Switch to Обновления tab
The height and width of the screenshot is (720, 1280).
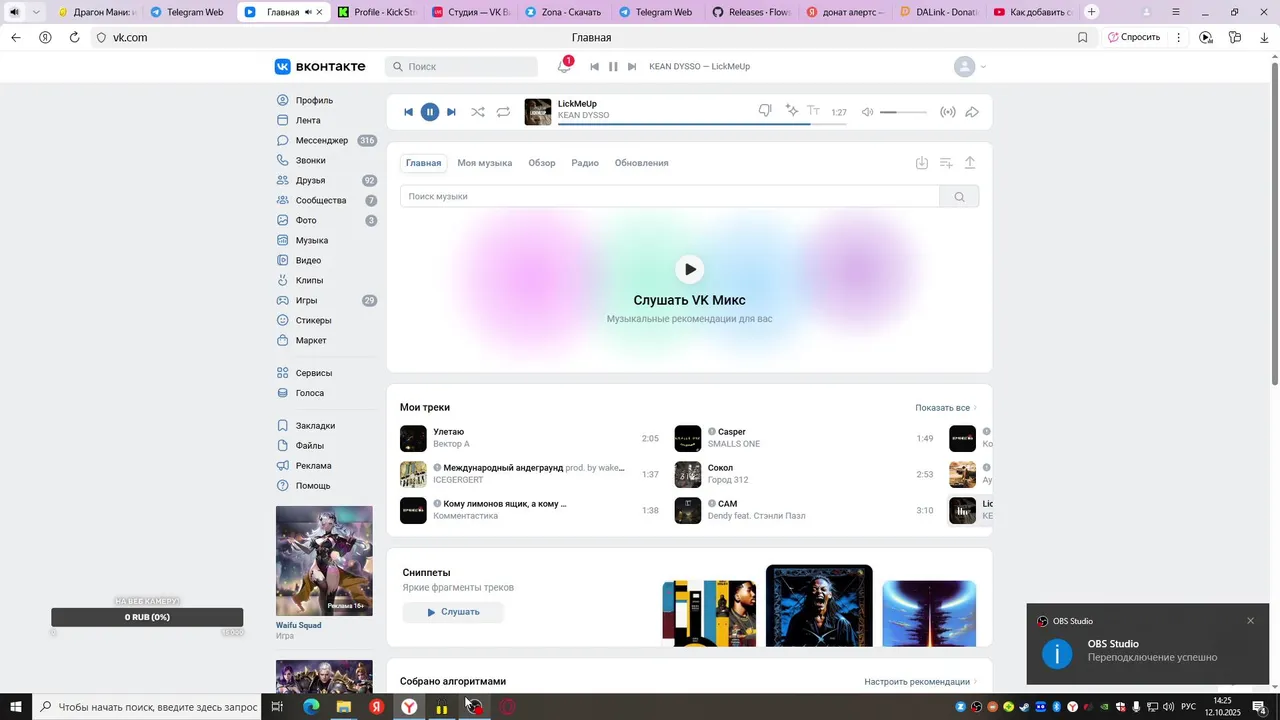point(642,163)
